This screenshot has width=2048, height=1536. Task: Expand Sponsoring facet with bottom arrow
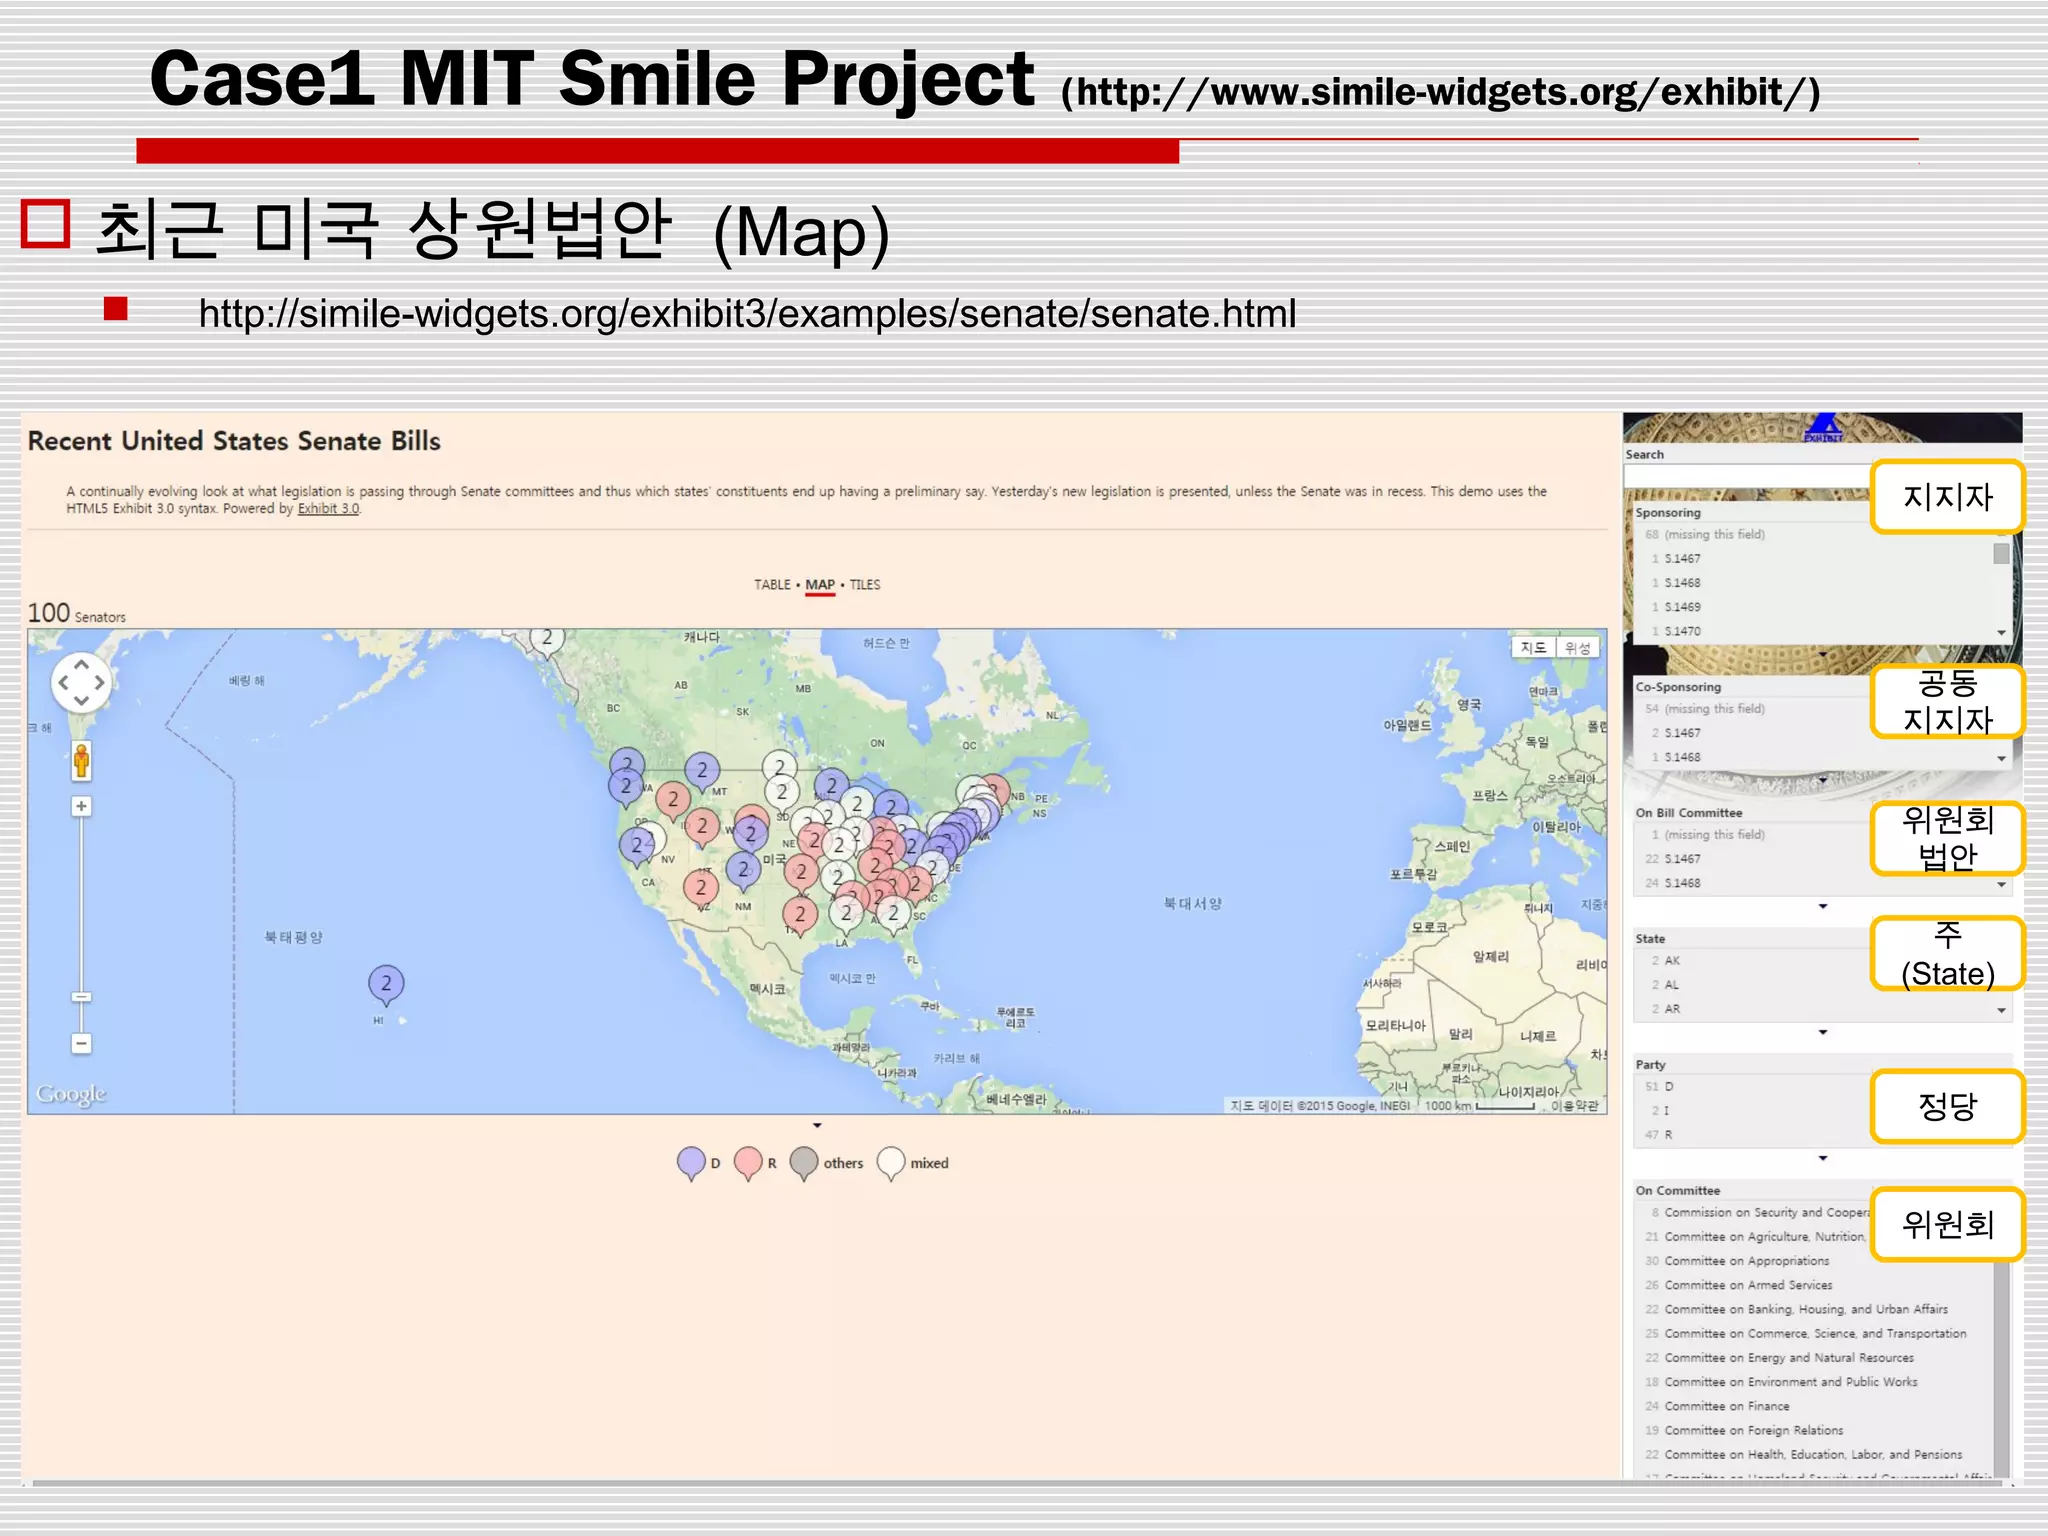coord(1822,654)
